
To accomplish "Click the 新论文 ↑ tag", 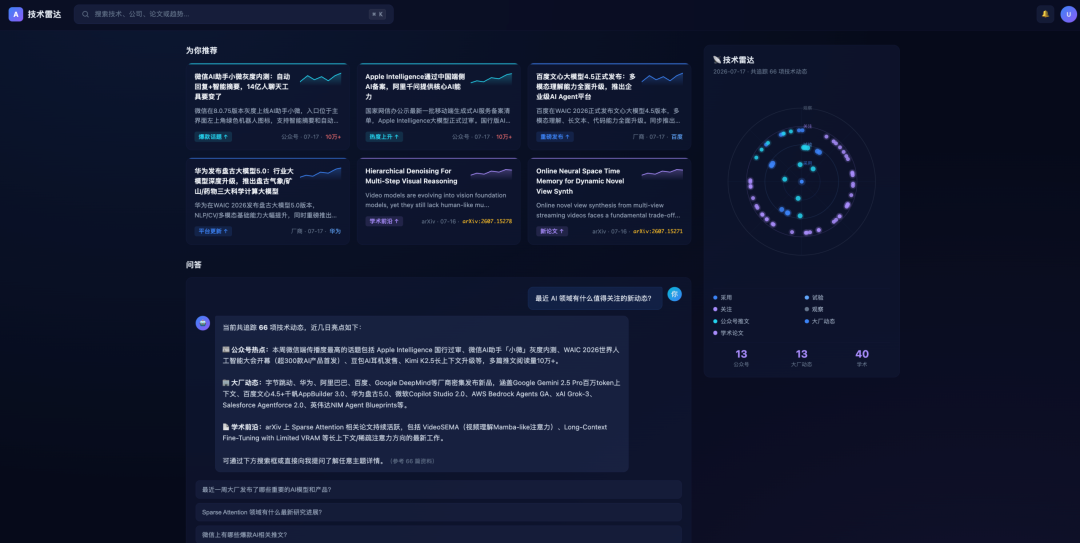I will coord(552,231).
